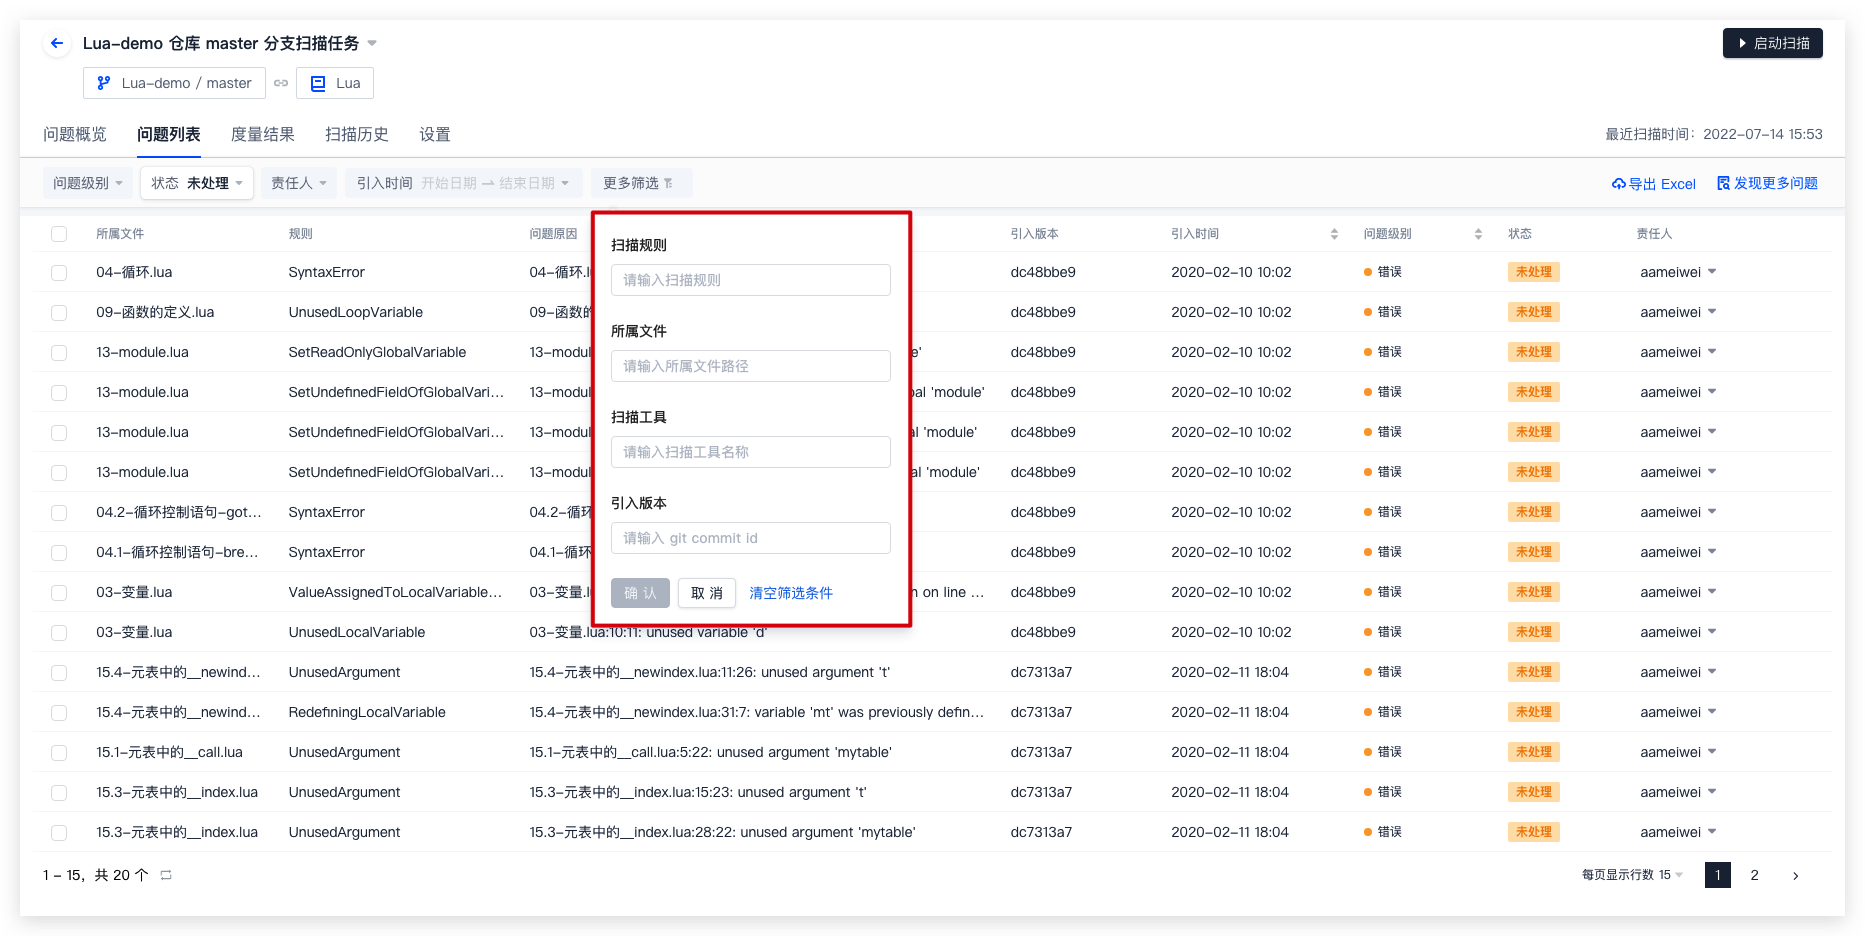Open issue 15.1-元表中的__call.lua:5:22 unused argument
1865x936 pixels.
tap(710, 752)
